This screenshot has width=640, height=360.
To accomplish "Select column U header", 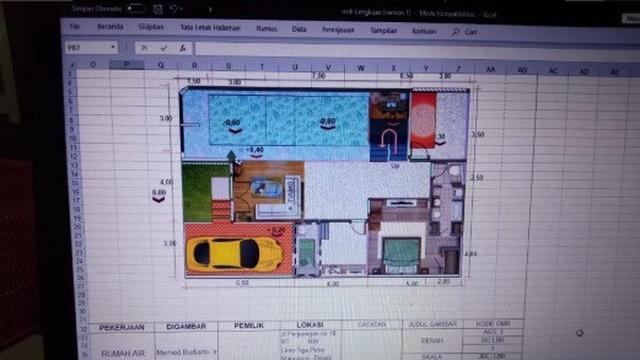I will tap(295, 67).
